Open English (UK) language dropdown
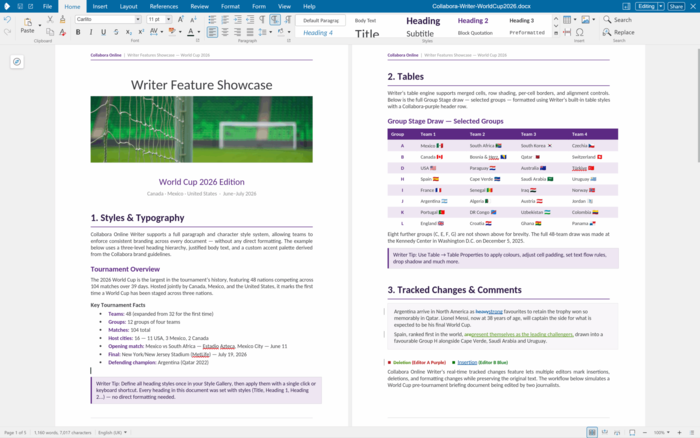Viewport: 700px width, 438px height. pyautogui.click(x=112, y=432)
